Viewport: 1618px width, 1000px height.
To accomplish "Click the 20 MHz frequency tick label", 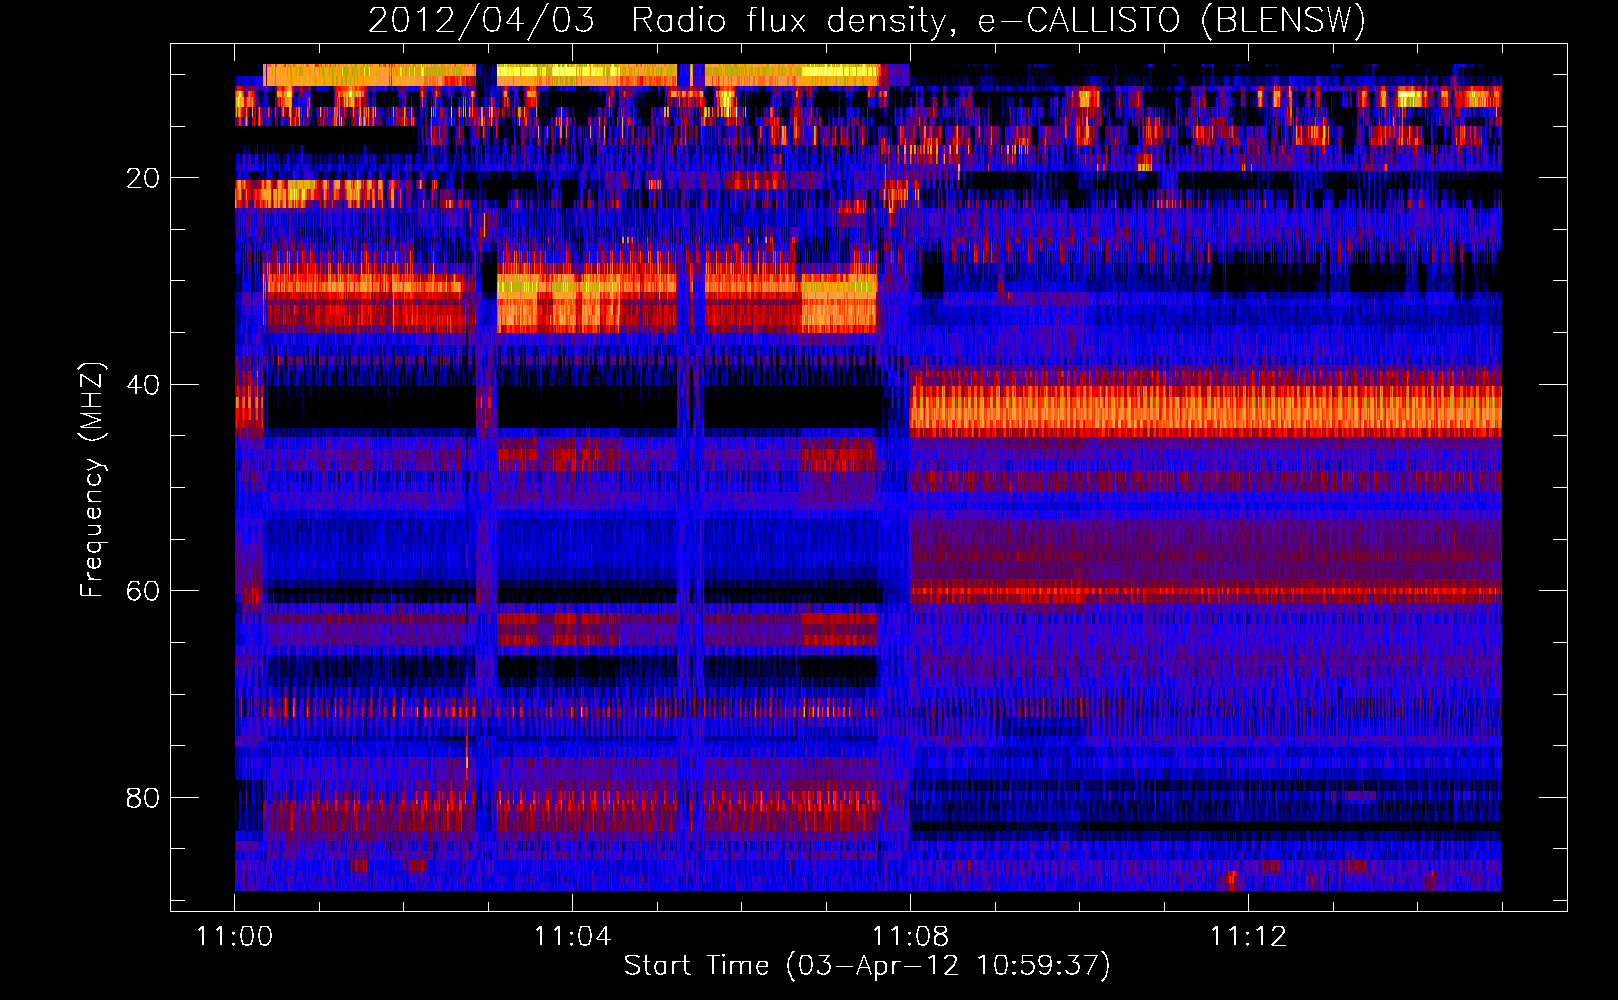I will pyautogui.click(x=143, y=178).
